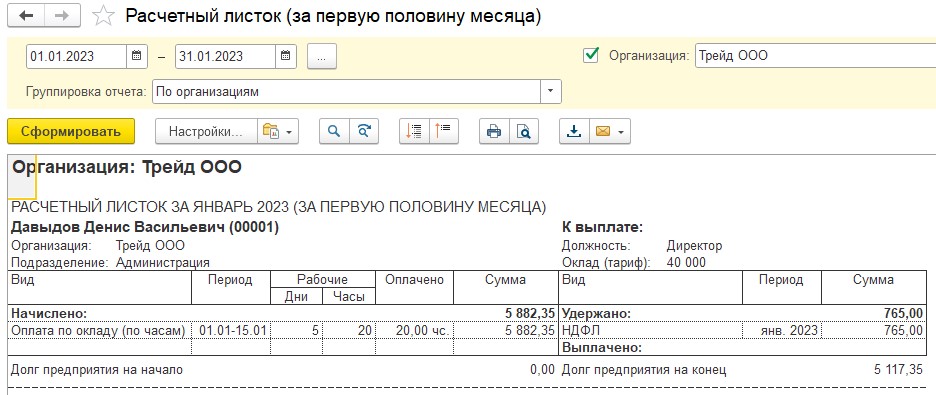Image resolution: width=936 pixels, height=395 pixels.
Task: Click the Организация input field Трейд ООО
Action: pyautogui.click(x=815, y=56)
